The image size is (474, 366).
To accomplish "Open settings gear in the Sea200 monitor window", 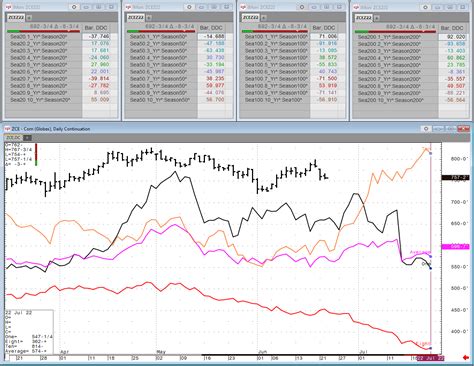I will (425, 7).
